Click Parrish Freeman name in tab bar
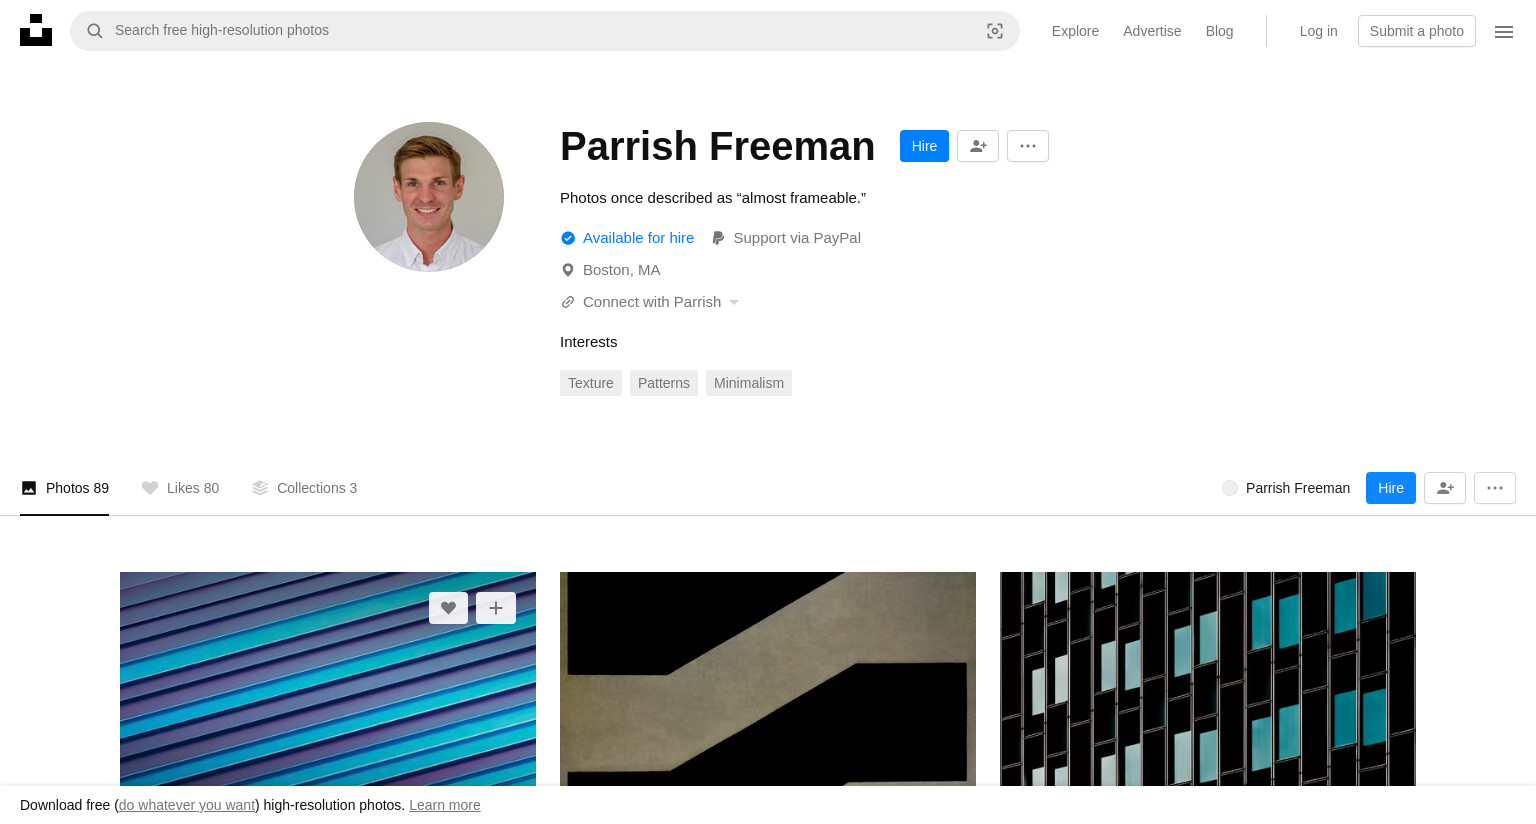This screenshot has width=1536, height=824. 1298,488
